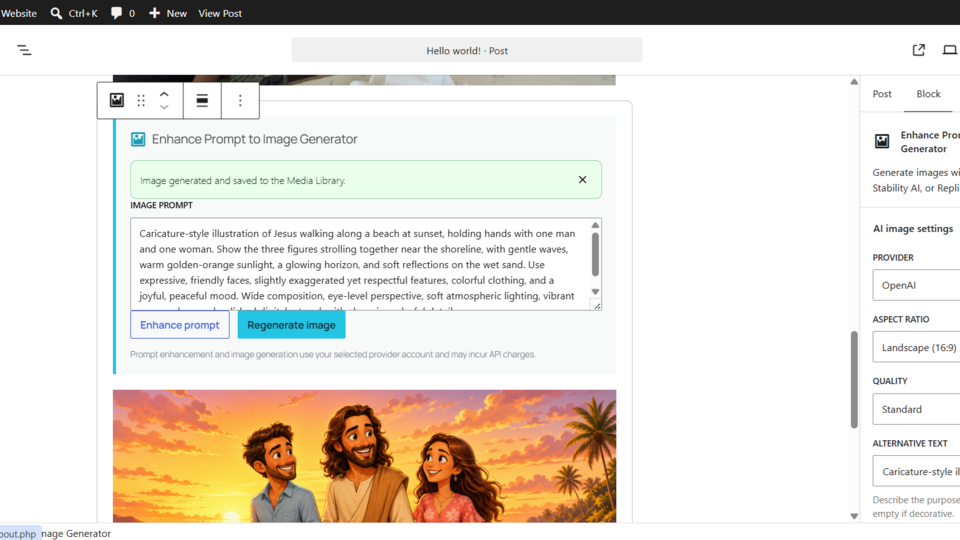Screen dimensions: 960x540
Task: Click the search magnifier in admin bar
Action: tap(56, 13)
